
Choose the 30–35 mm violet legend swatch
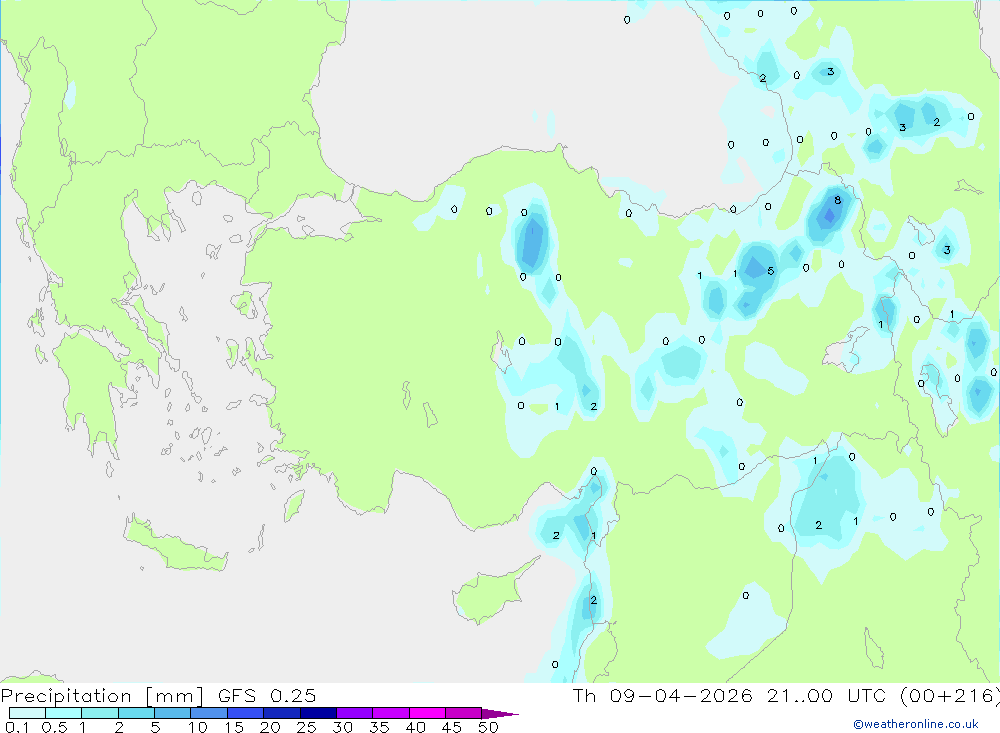(355, 713)
